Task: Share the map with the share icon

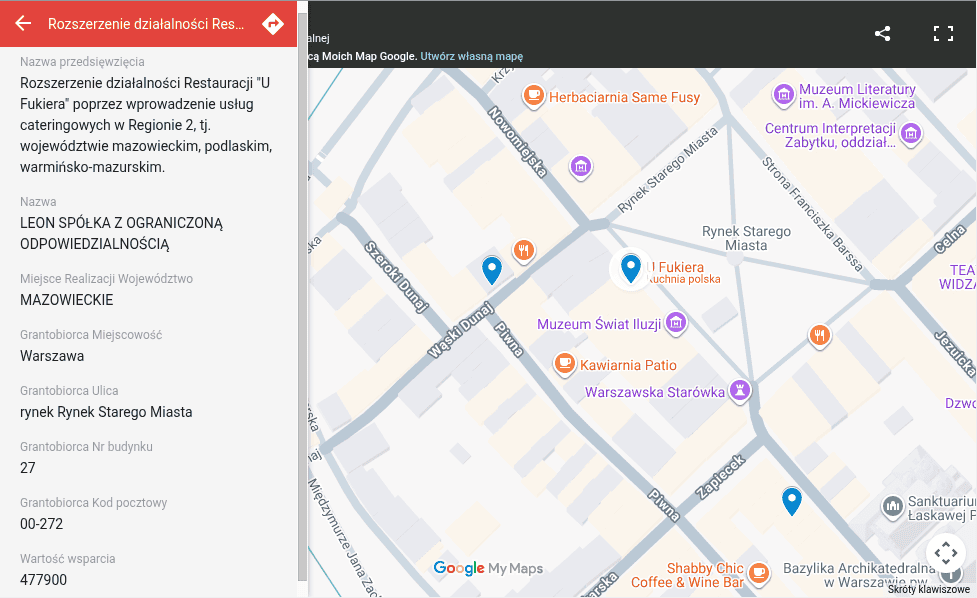Action: tap(882, 34)
